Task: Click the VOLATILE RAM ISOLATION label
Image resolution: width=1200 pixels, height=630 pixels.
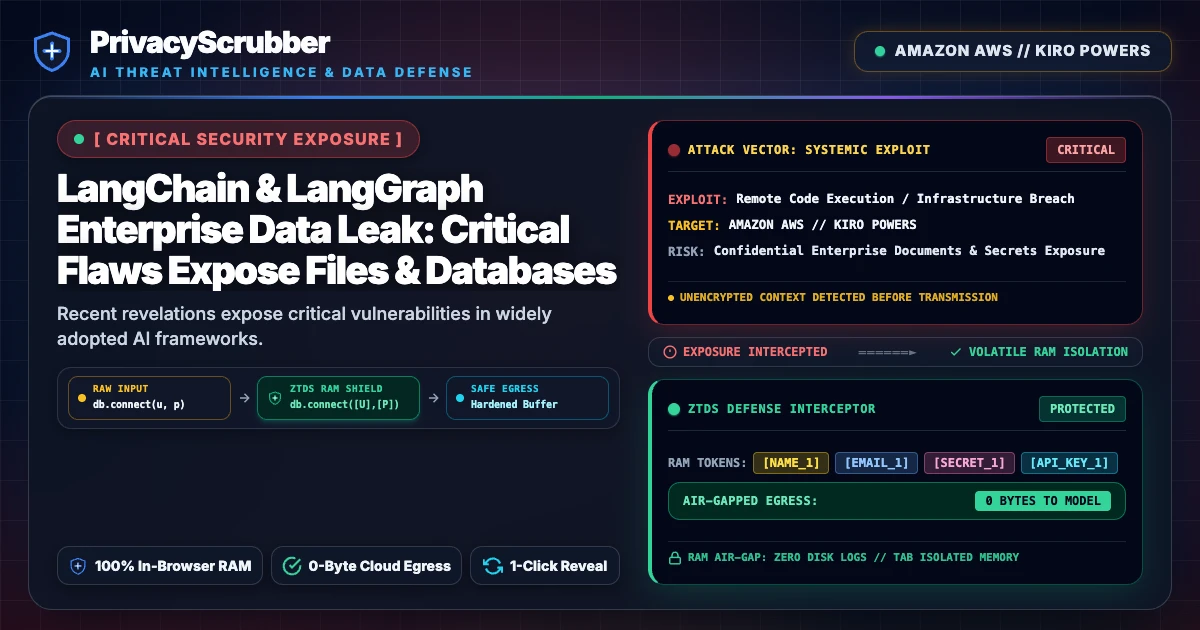Action: (1048, 352)
